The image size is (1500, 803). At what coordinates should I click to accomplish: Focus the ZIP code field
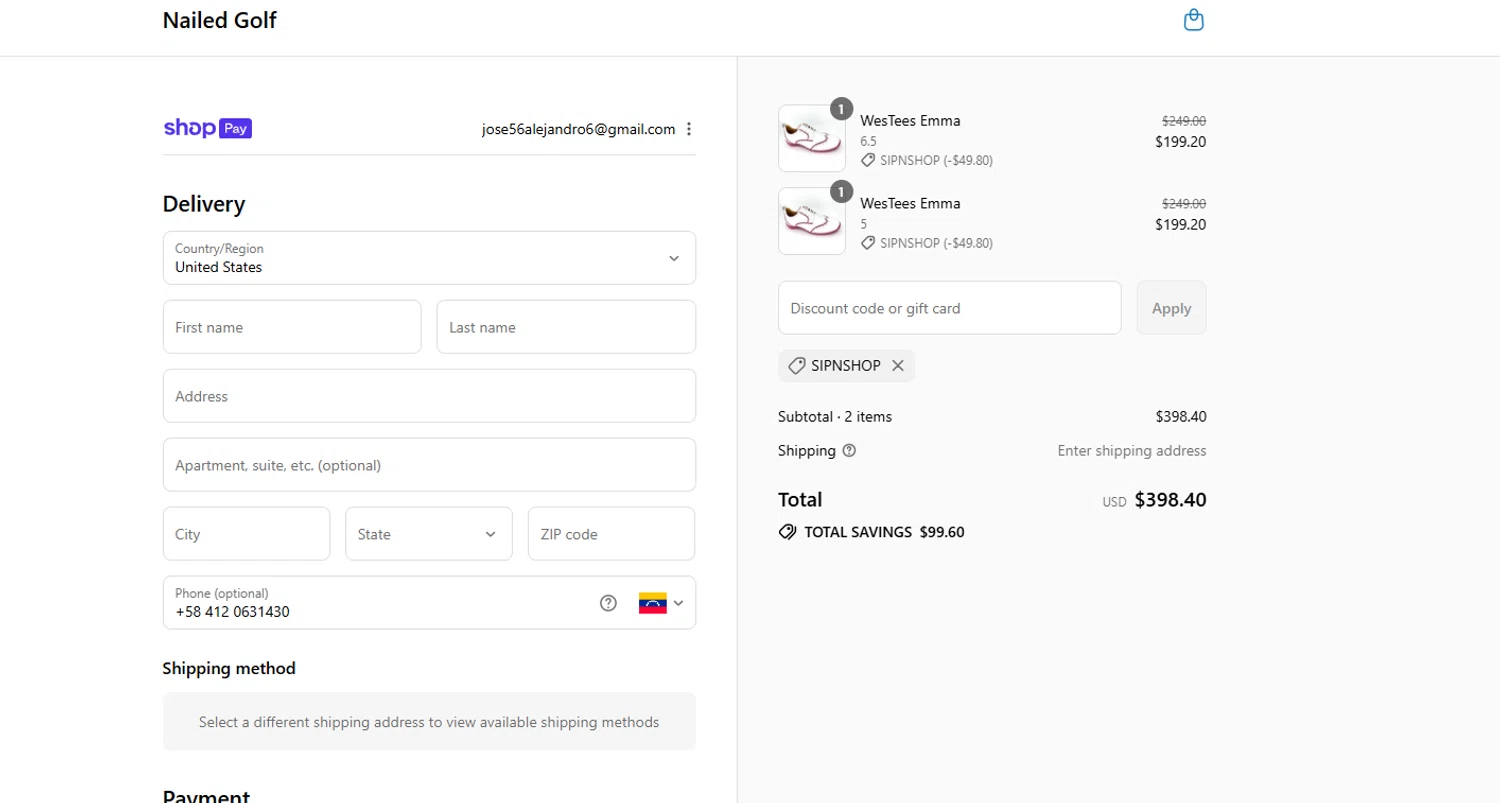[611, 534]
